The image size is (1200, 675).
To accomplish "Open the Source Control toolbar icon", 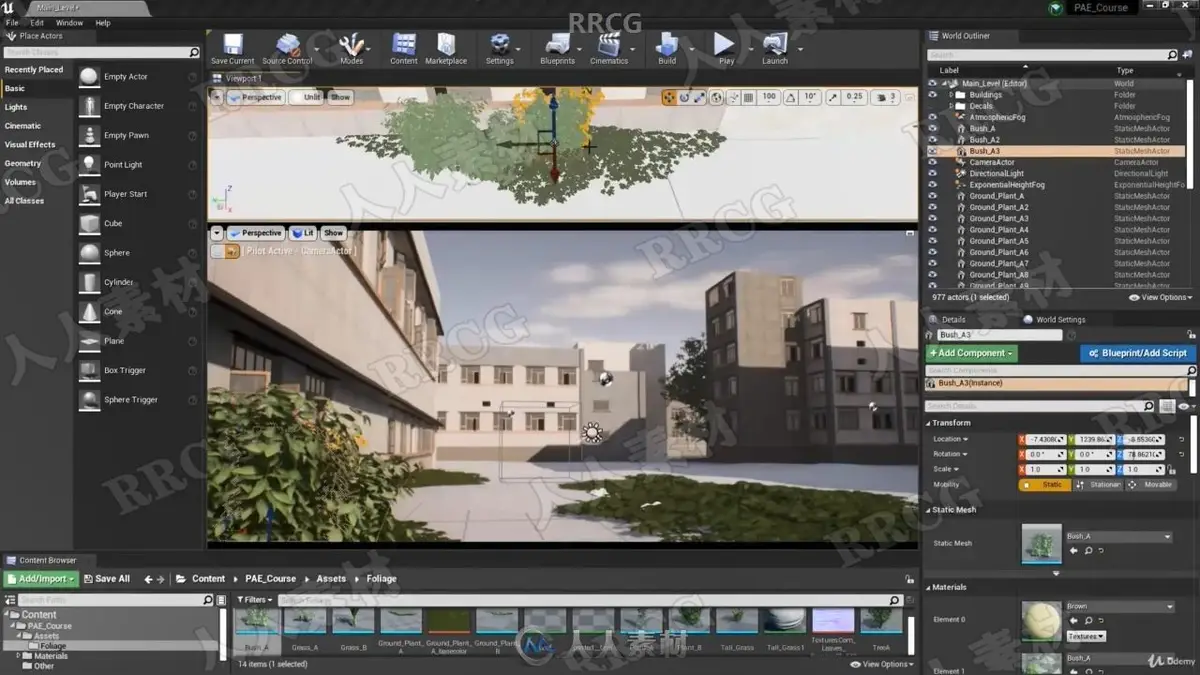I will point(287,45).
